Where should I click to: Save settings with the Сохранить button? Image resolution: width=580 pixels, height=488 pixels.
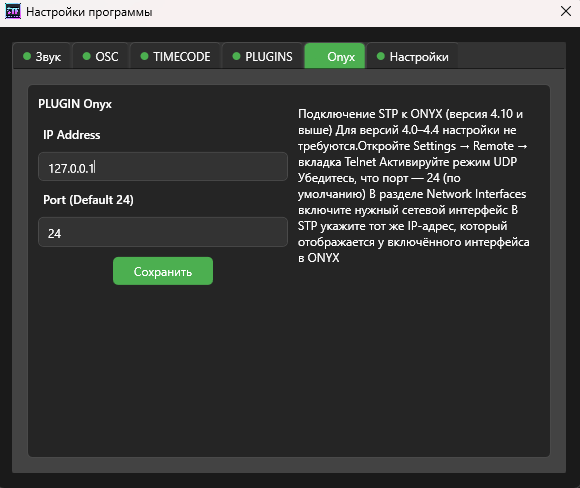[163, 271]
